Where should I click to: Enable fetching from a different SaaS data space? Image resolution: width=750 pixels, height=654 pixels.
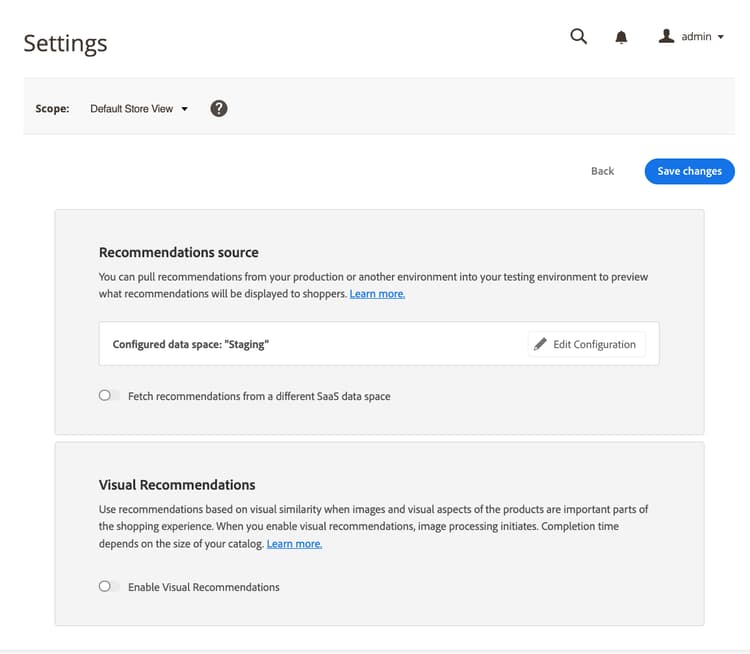pos(109,396)
